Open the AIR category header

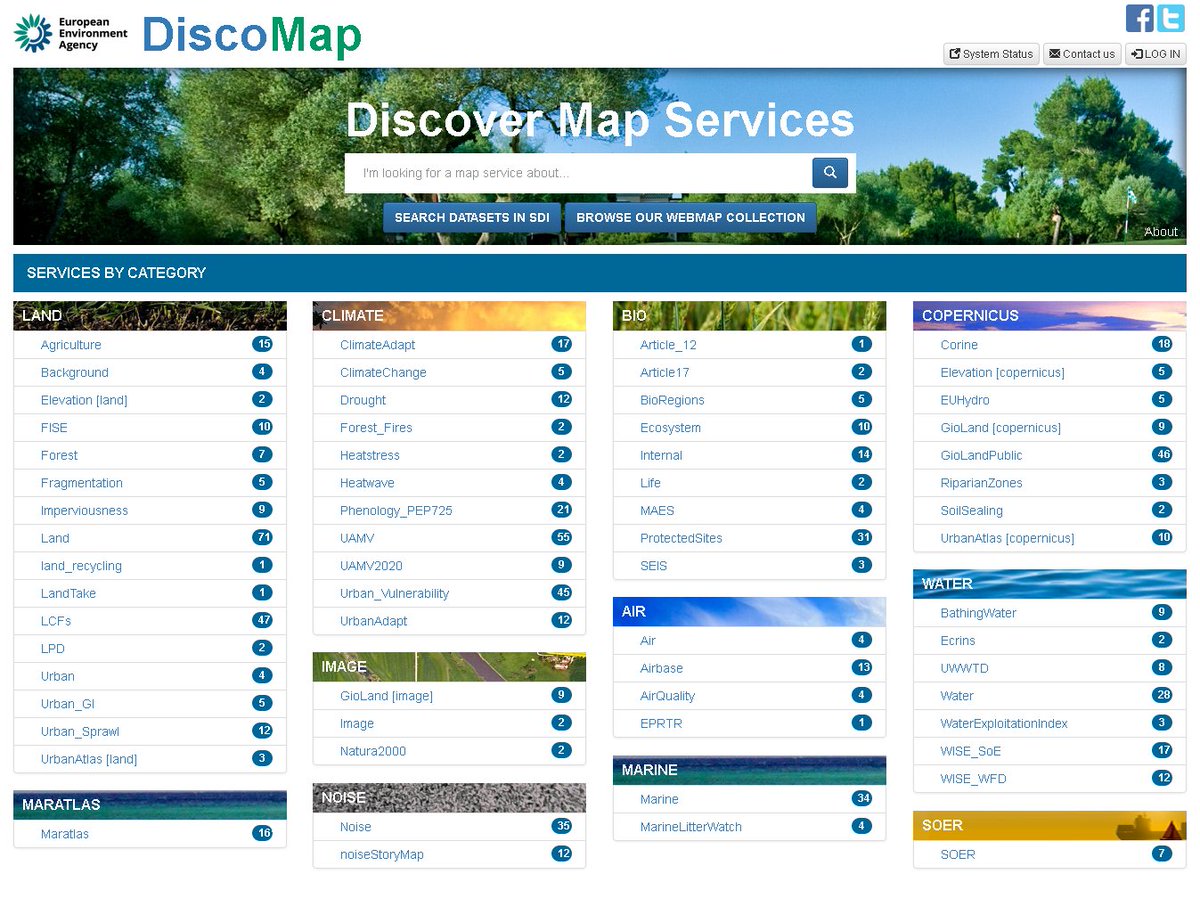coord(749,612)
